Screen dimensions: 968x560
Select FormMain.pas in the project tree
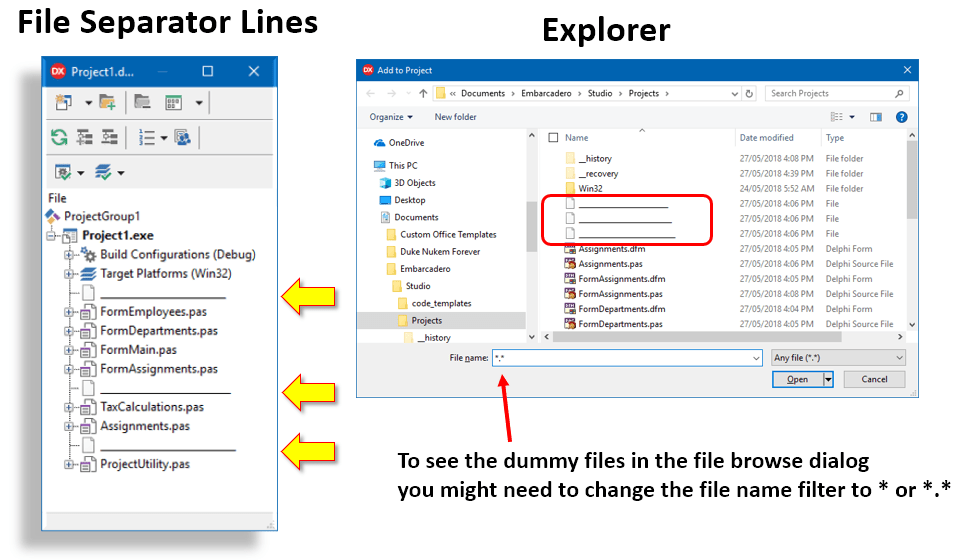point(138,350)
